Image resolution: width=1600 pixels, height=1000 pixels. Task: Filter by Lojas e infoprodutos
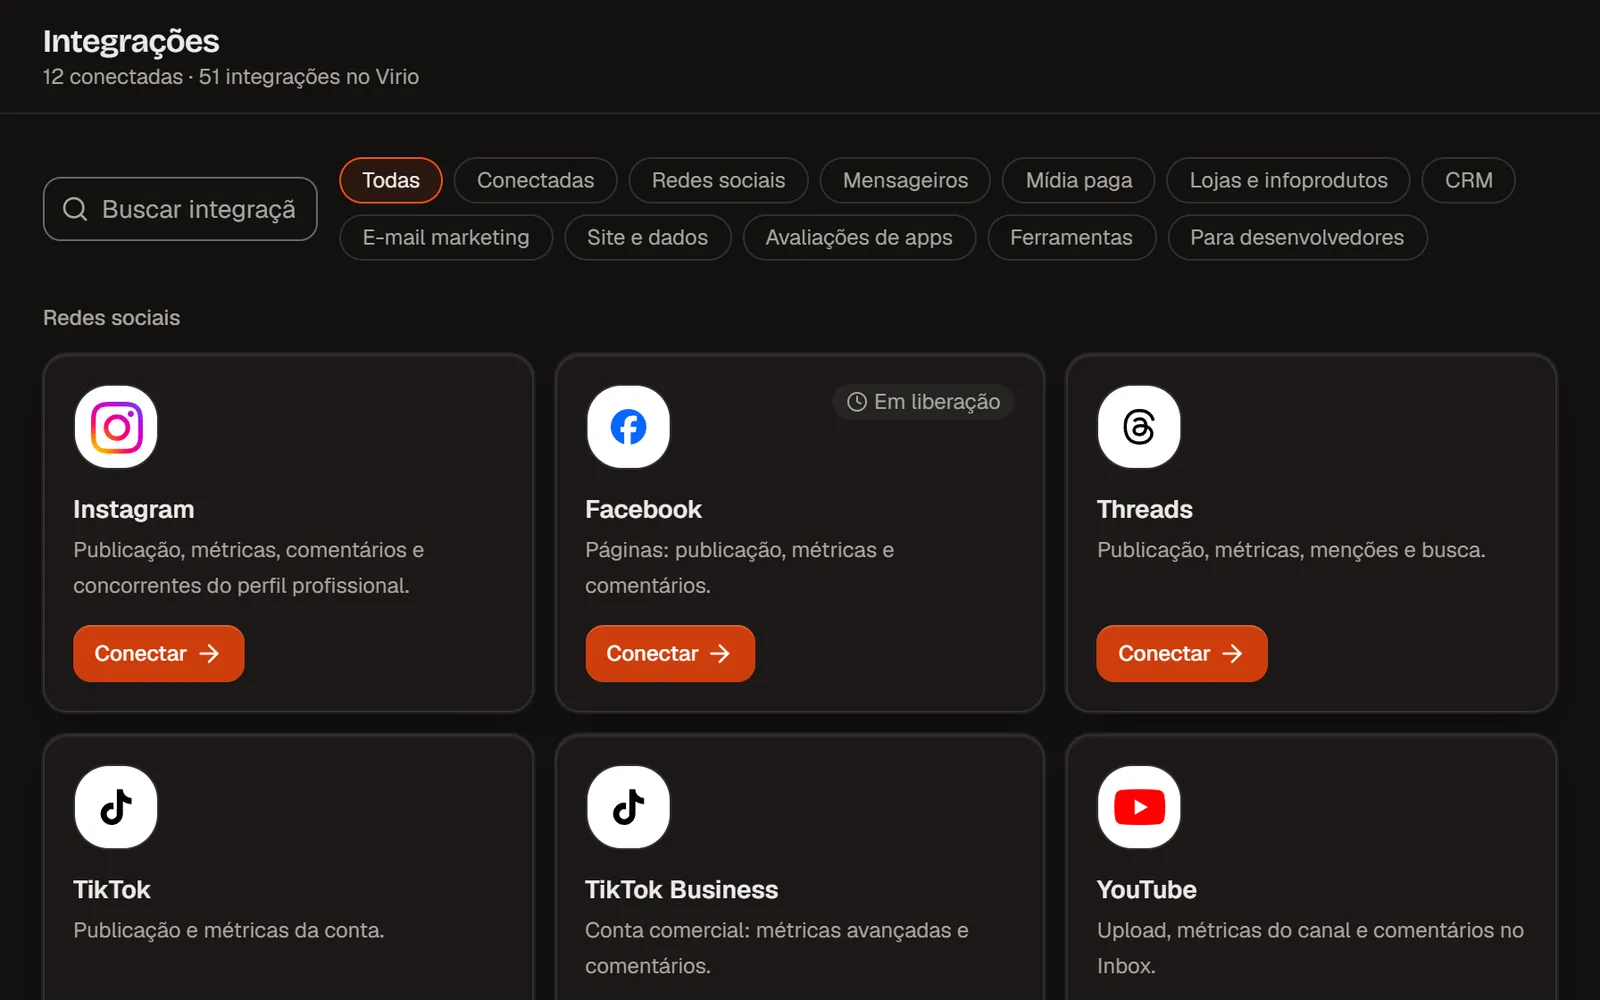coord(1288,180)
